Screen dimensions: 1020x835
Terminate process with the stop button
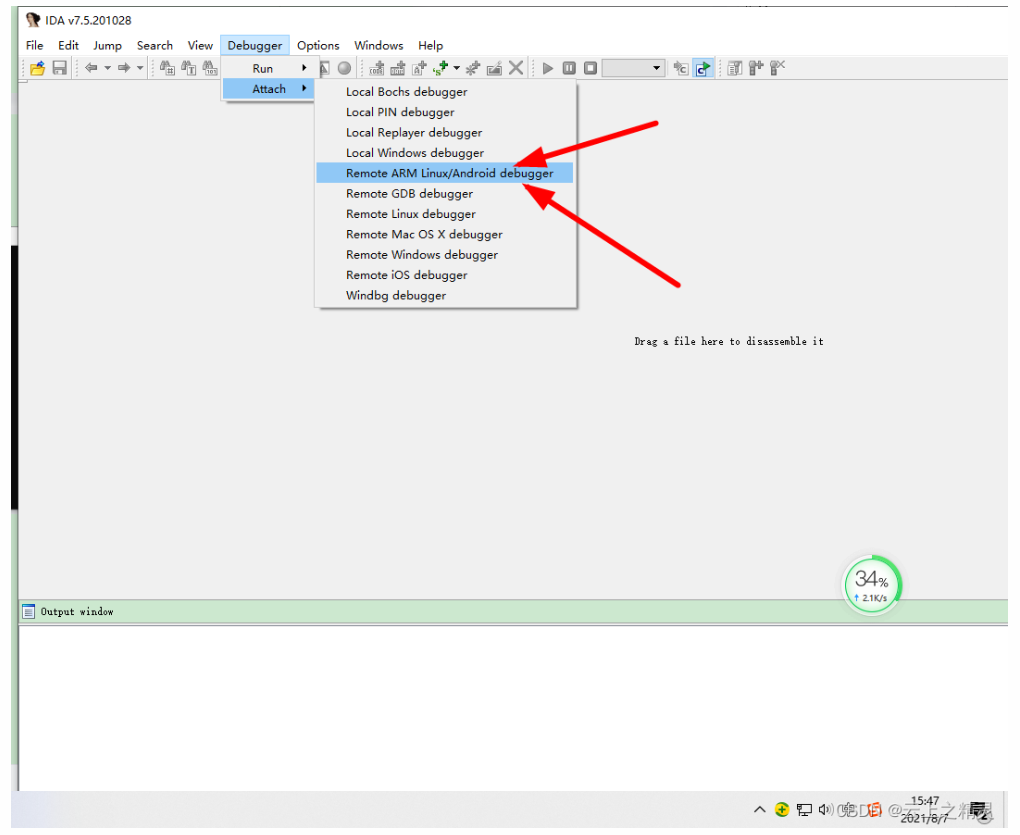[590, 68]
